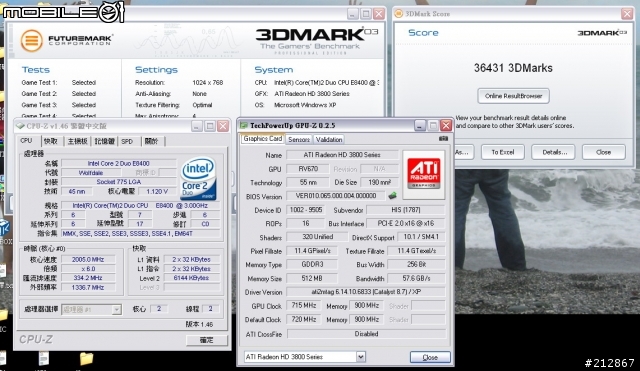Select the CPU tab in CPU-Z
The width and height of the screenshot is (640, 371).
tap(26, 141)
